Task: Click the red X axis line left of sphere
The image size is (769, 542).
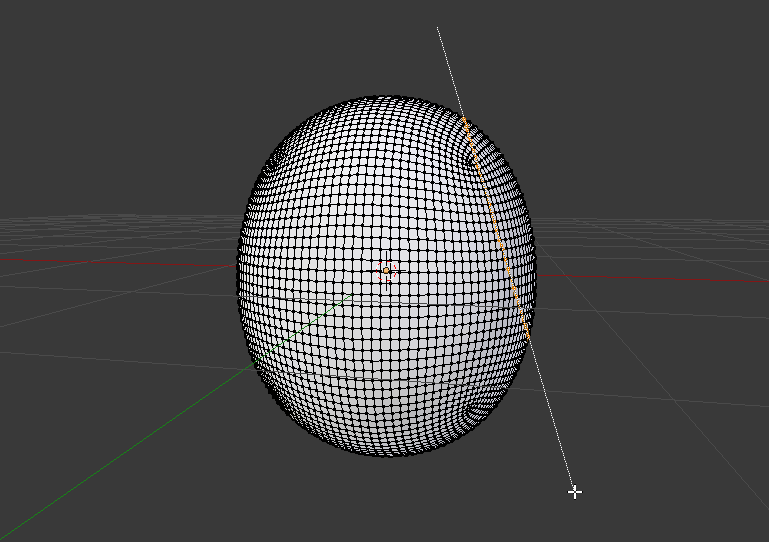Action: [110, 263]
